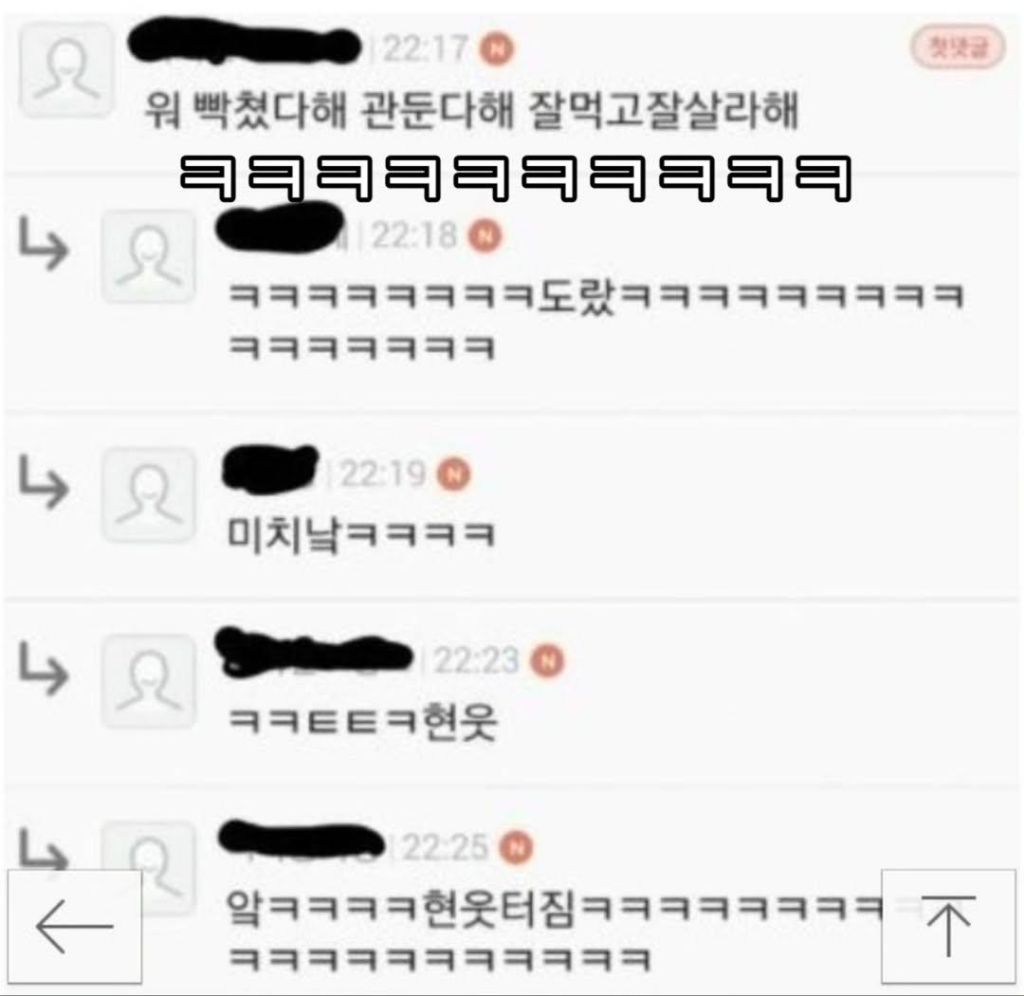Click the 22:25 timestamp

(x=445, y=847)
